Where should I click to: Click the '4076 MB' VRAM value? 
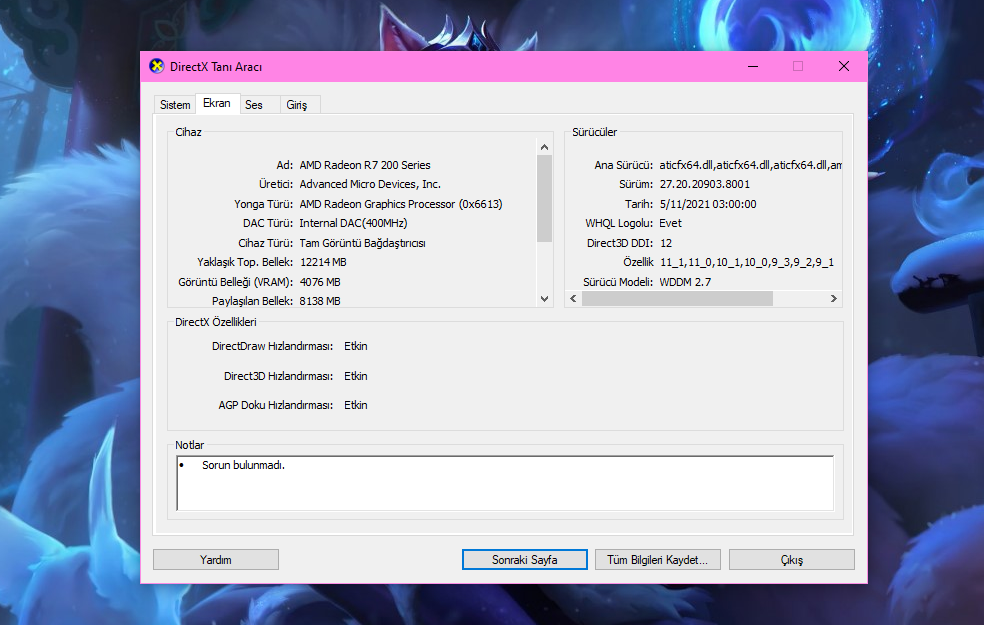pos(320,282)
